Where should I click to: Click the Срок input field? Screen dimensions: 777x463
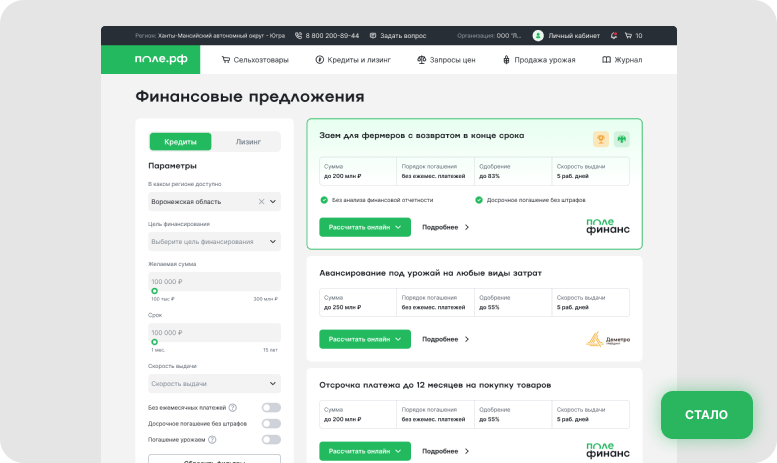point(214,333)
